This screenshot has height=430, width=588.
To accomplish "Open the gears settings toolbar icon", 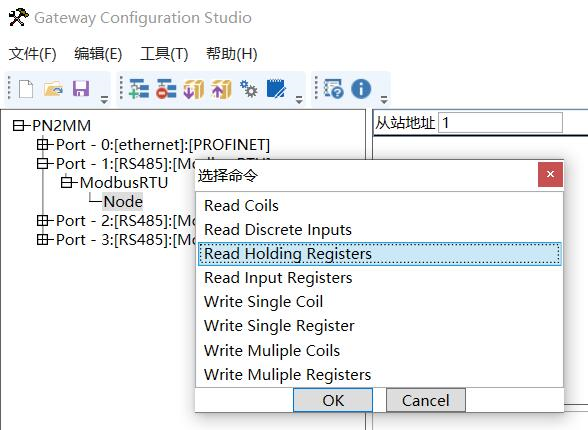I will [249, 89].
